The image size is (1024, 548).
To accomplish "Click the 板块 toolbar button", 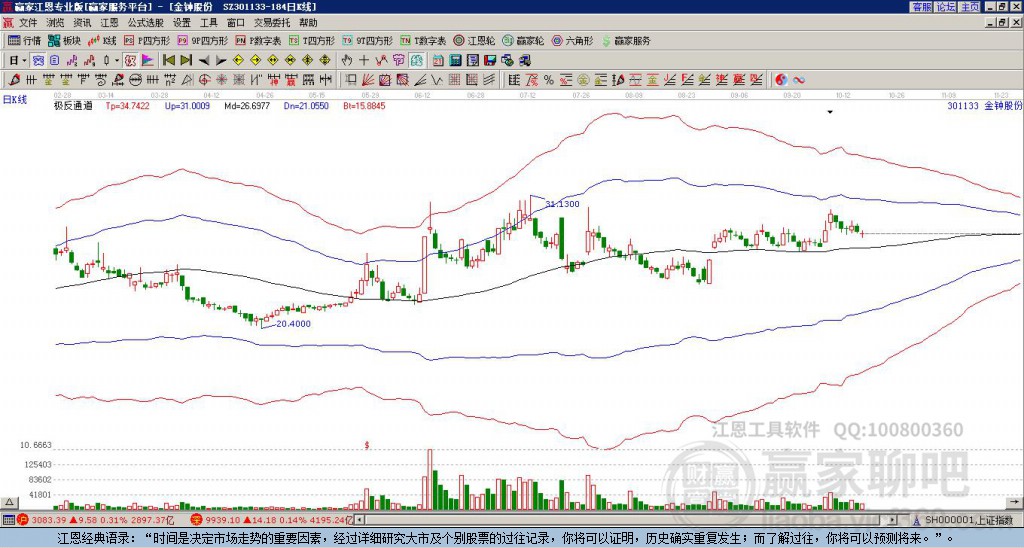I will (x=65, y=41).
